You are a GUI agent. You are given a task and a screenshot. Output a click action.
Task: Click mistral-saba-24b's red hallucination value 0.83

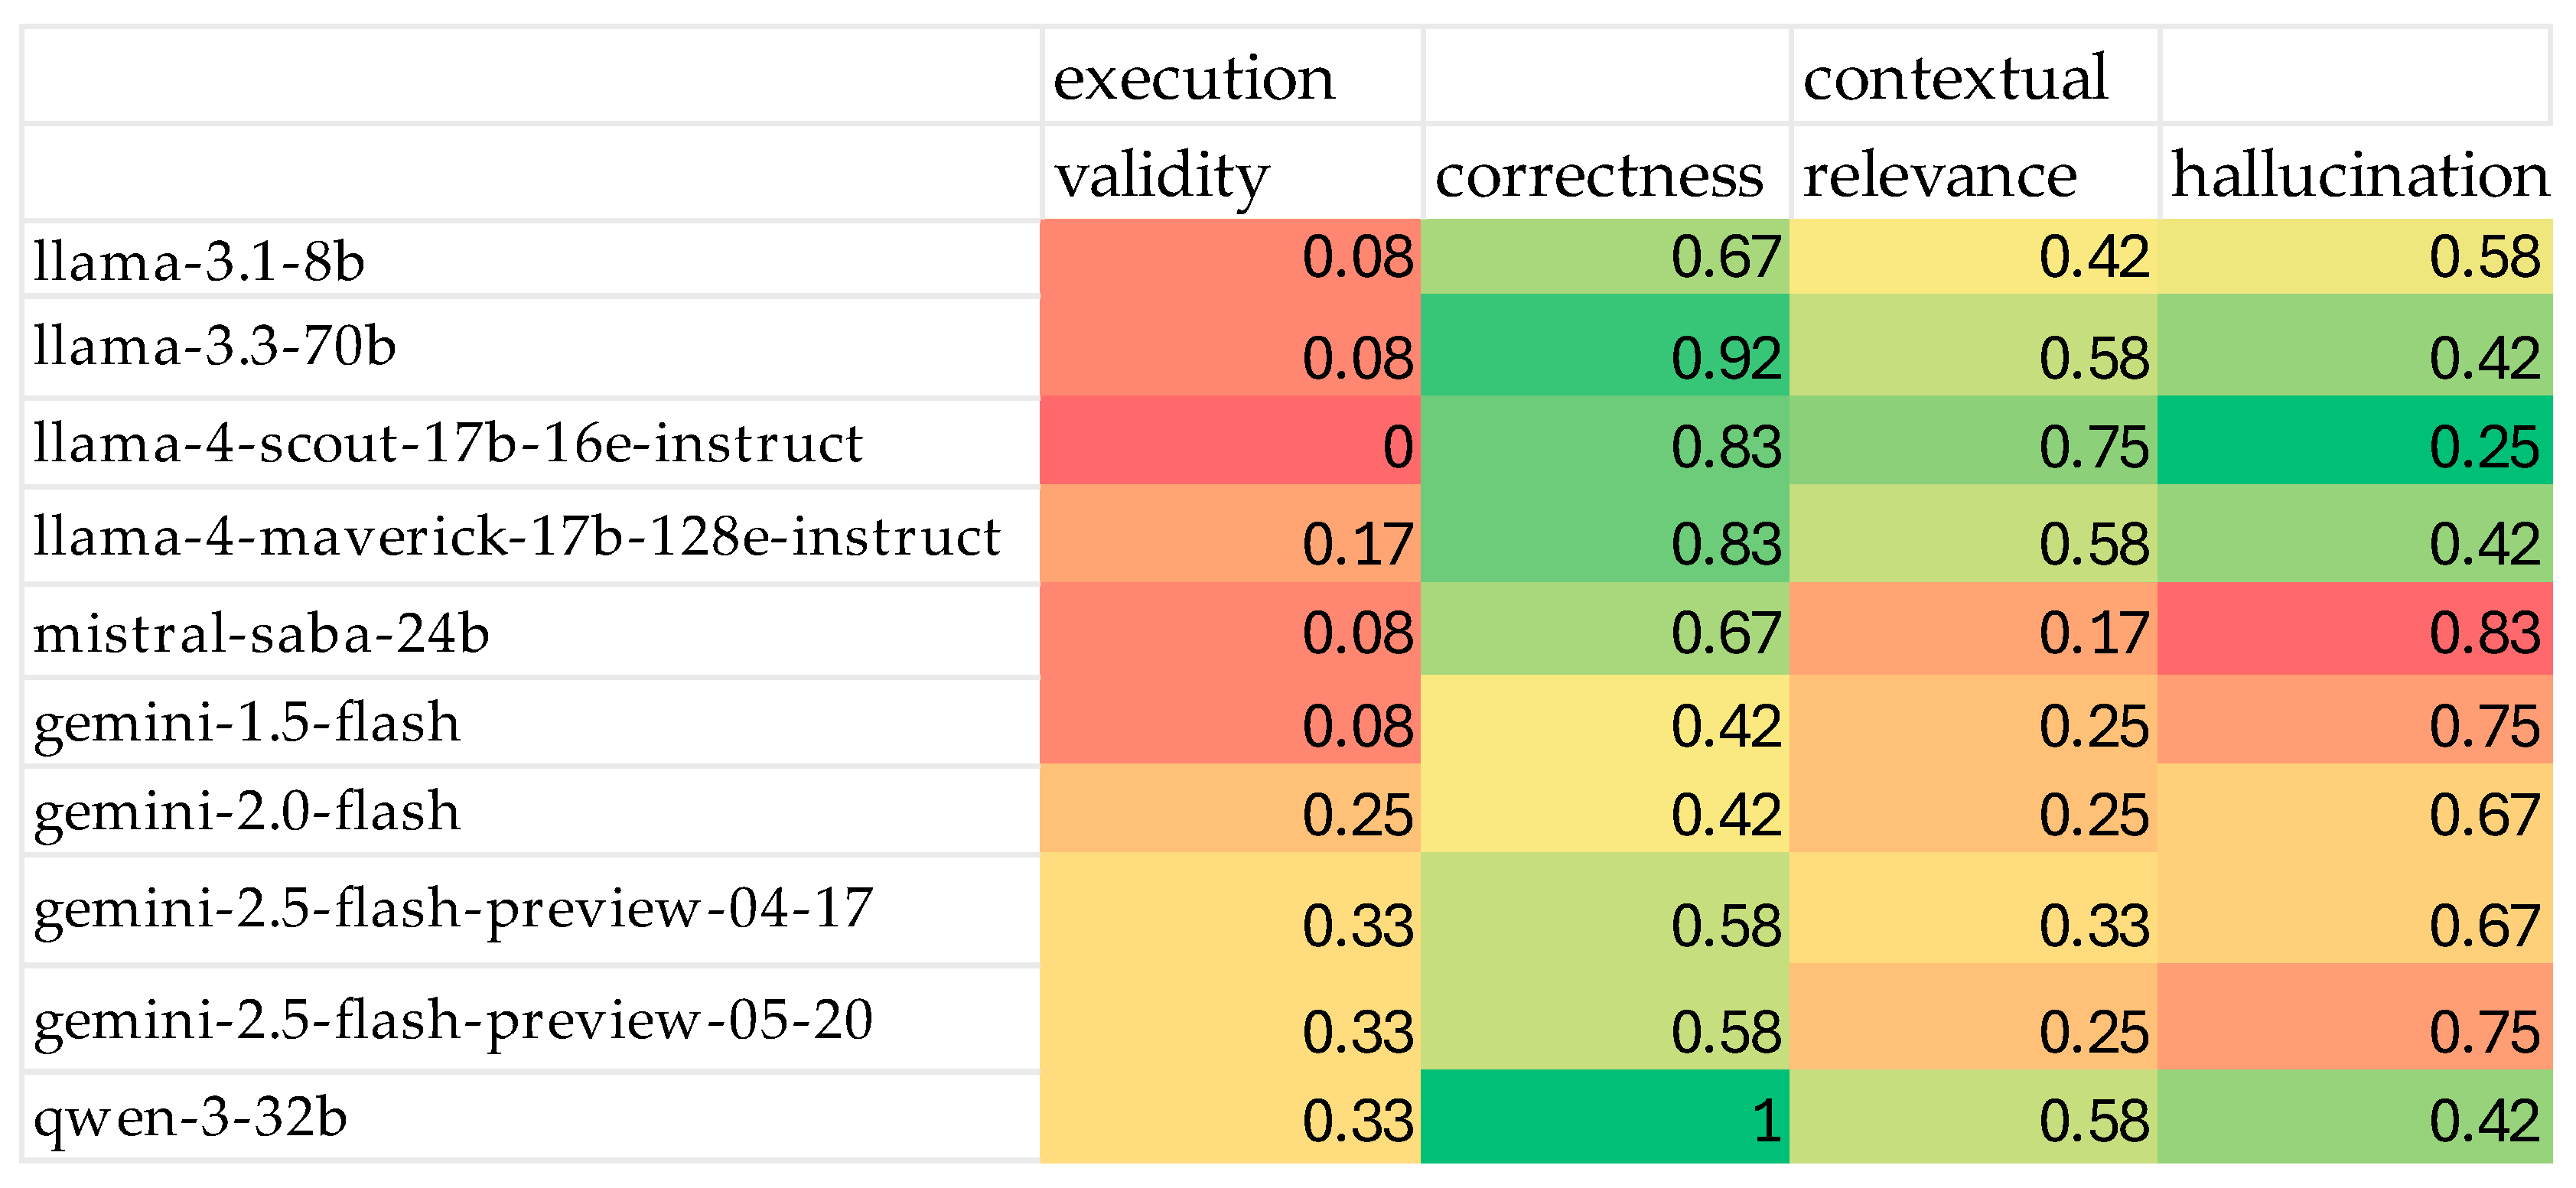coord(2356,632)
